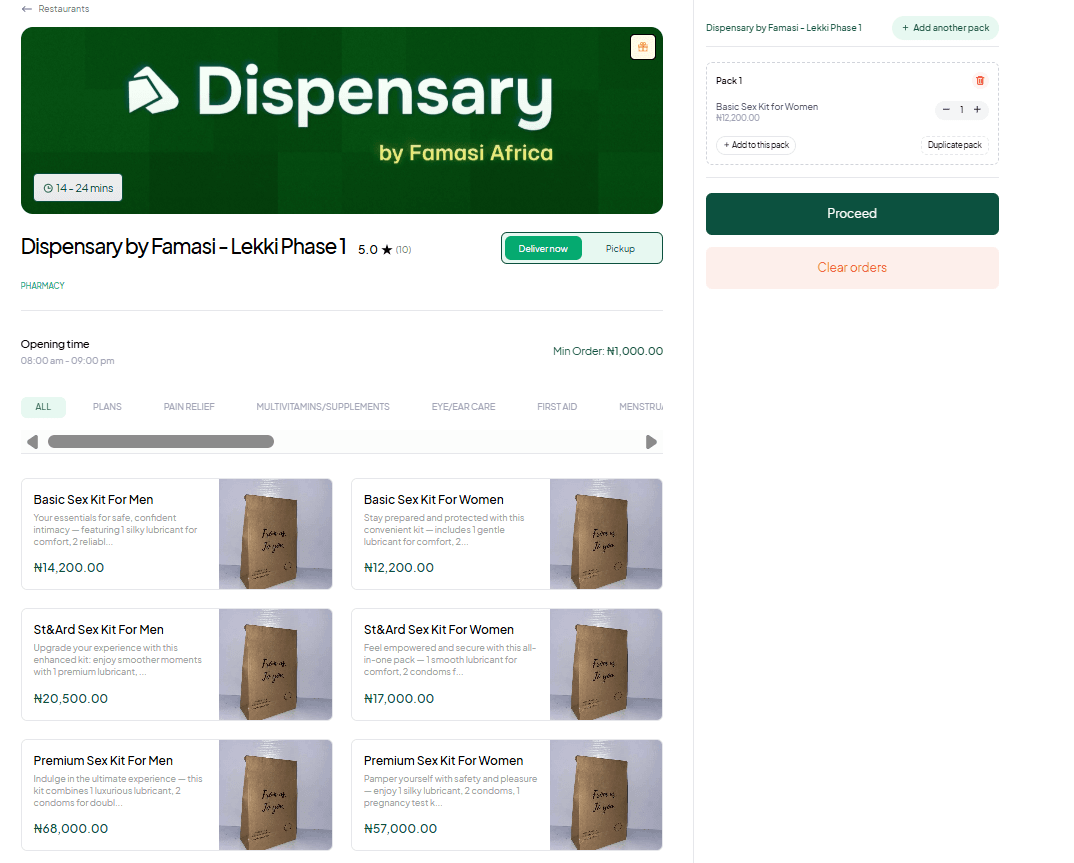Click the 14 - 24 mins delivery badge
This screenshot has height=863, width=1074.
click(78, 188)
